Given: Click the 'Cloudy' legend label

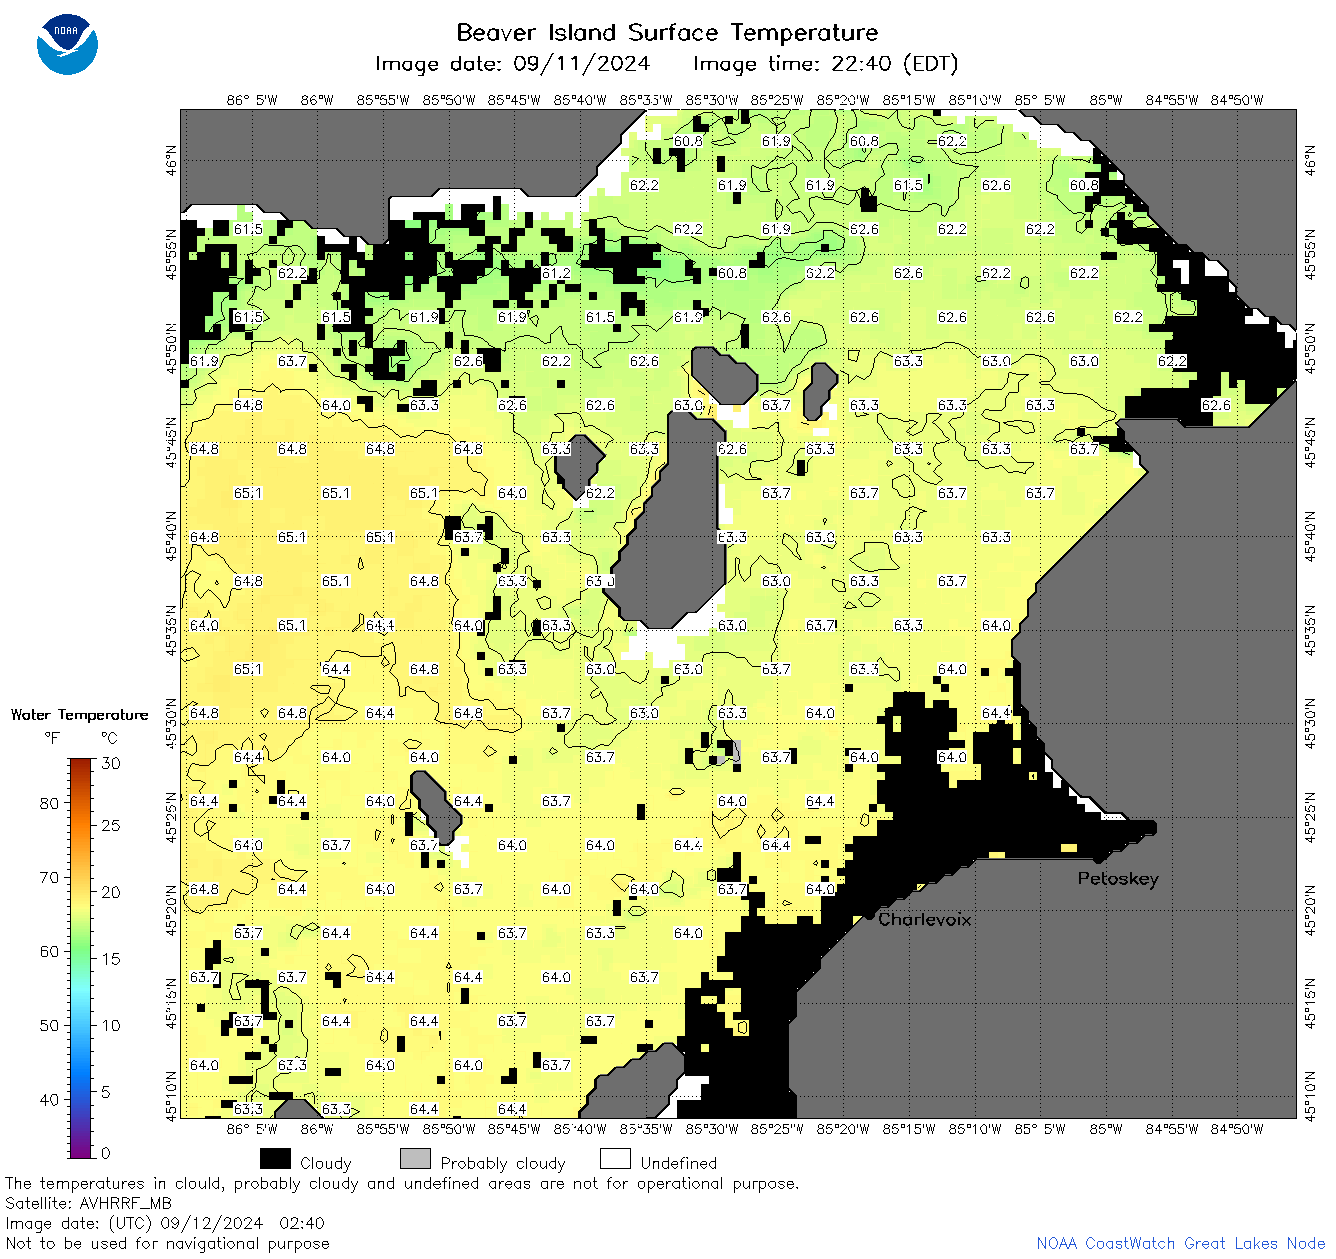Looking at the screenshot, I should pyautogui.click(x=325, y=1163).
